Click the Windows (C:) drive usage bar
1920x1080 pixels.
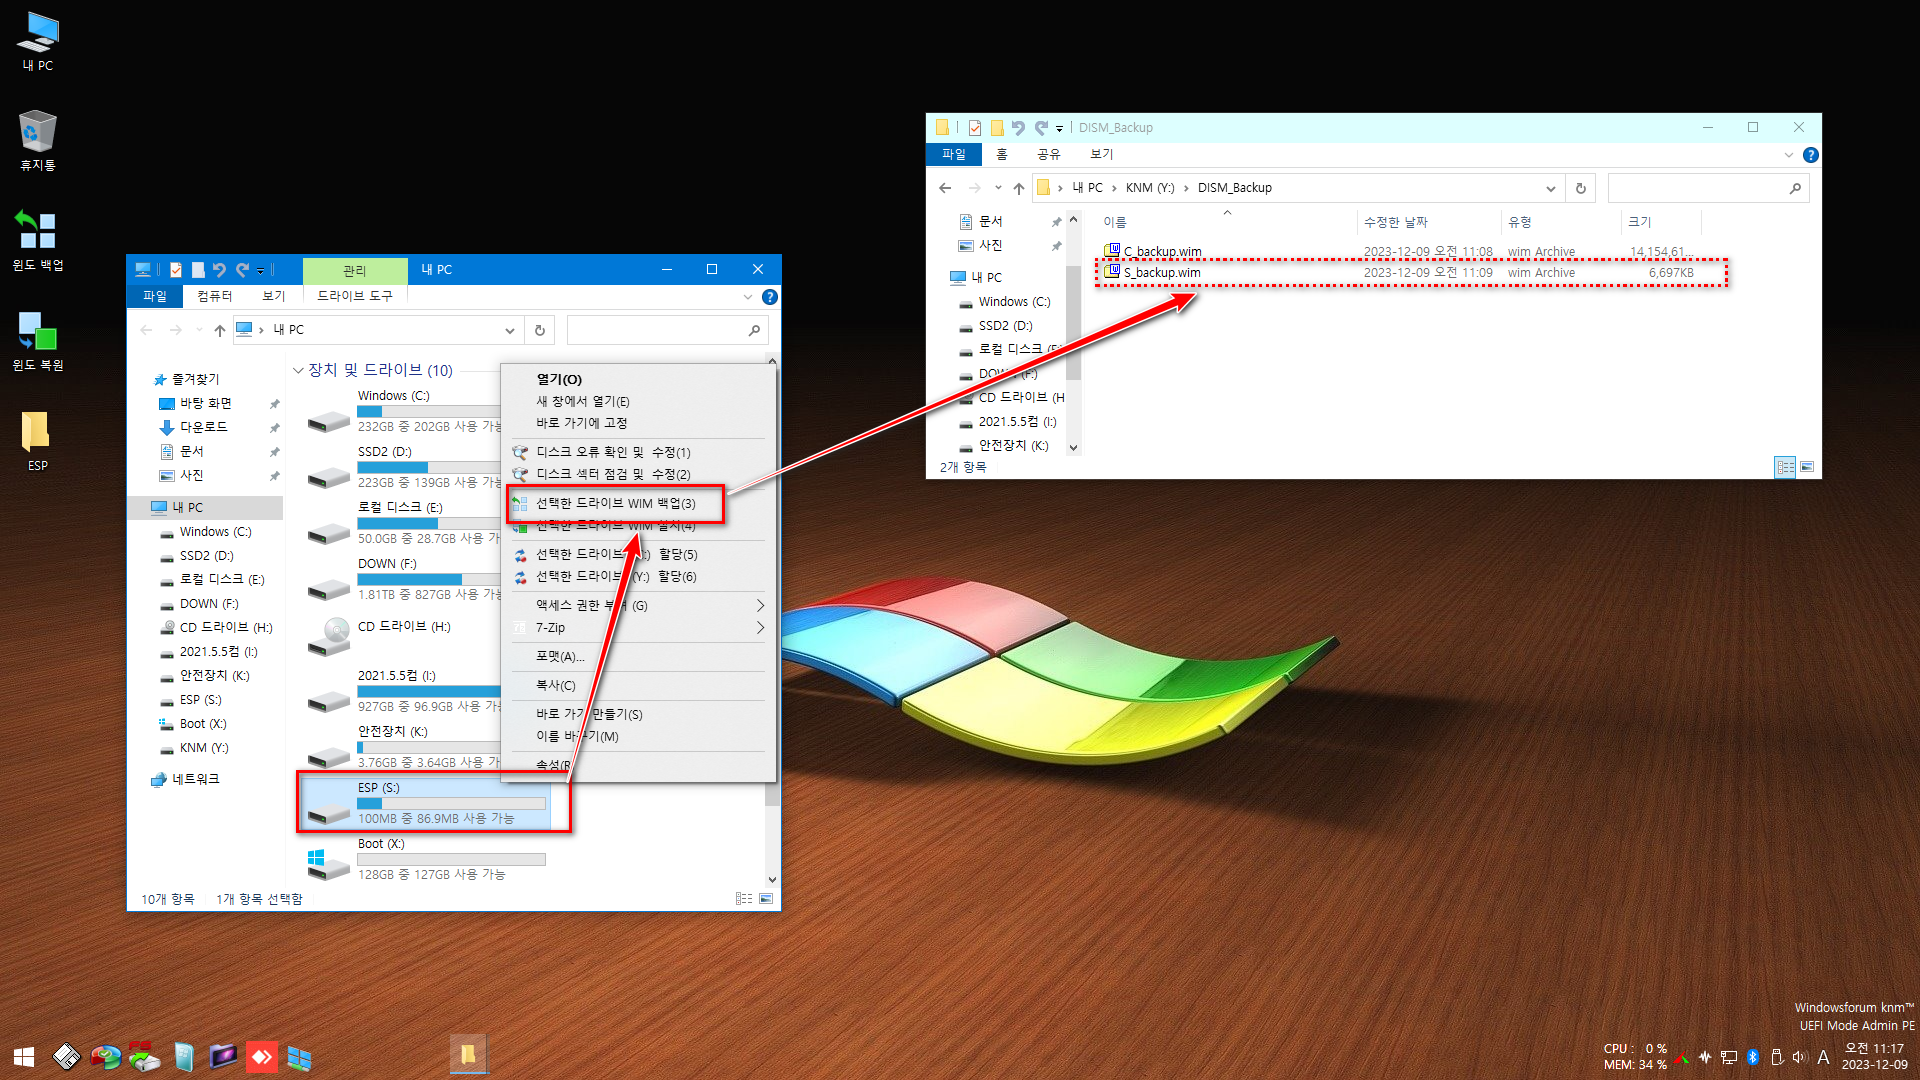click(429, 411)
